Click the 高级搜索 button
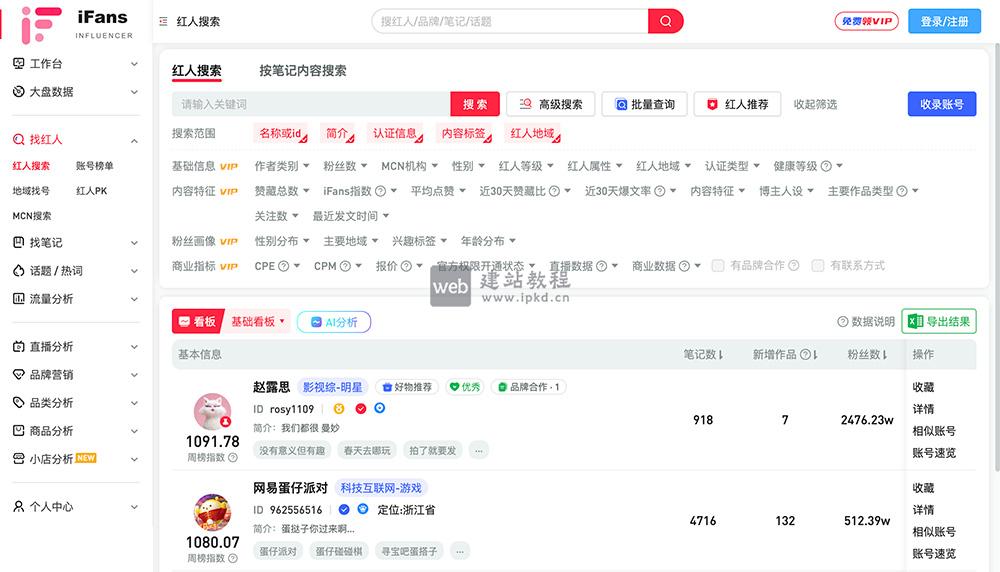This screenshot has height=572, width=1000. pyautogui.click(x=550, y=104)
